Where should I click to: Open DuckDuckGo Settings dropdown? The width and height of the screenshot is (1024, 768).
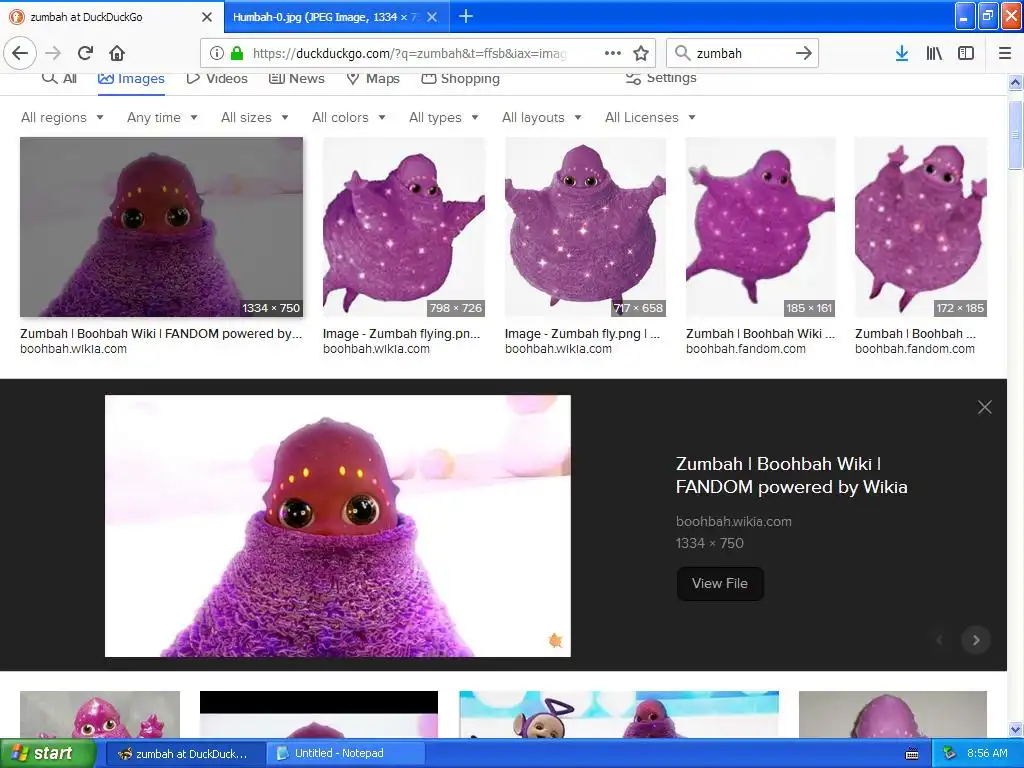point(661,78)
